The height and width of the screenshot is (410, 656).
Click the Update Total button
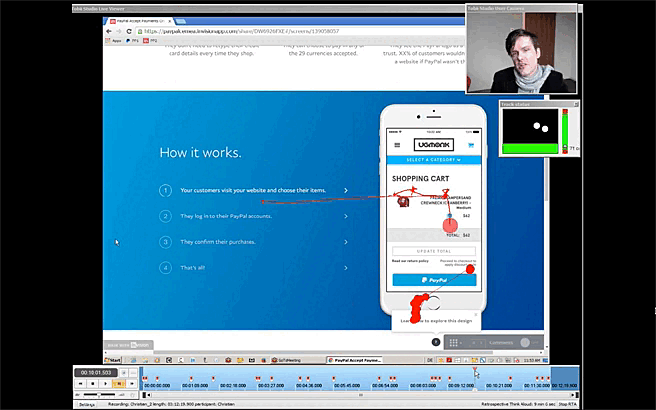(434, 251)
